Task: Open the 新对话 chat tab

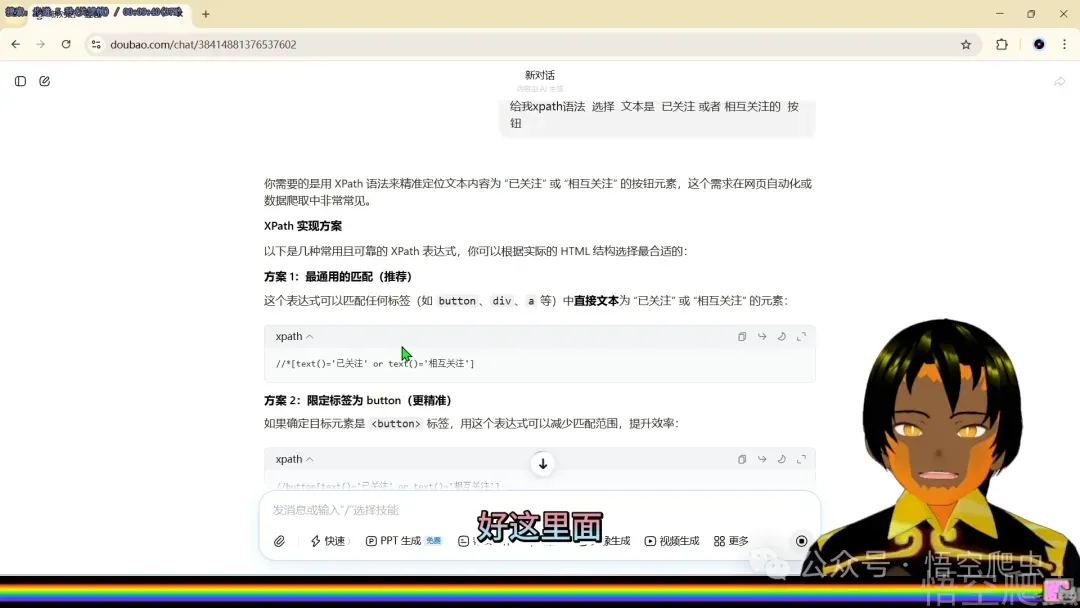Action: [x=539, y=74]
